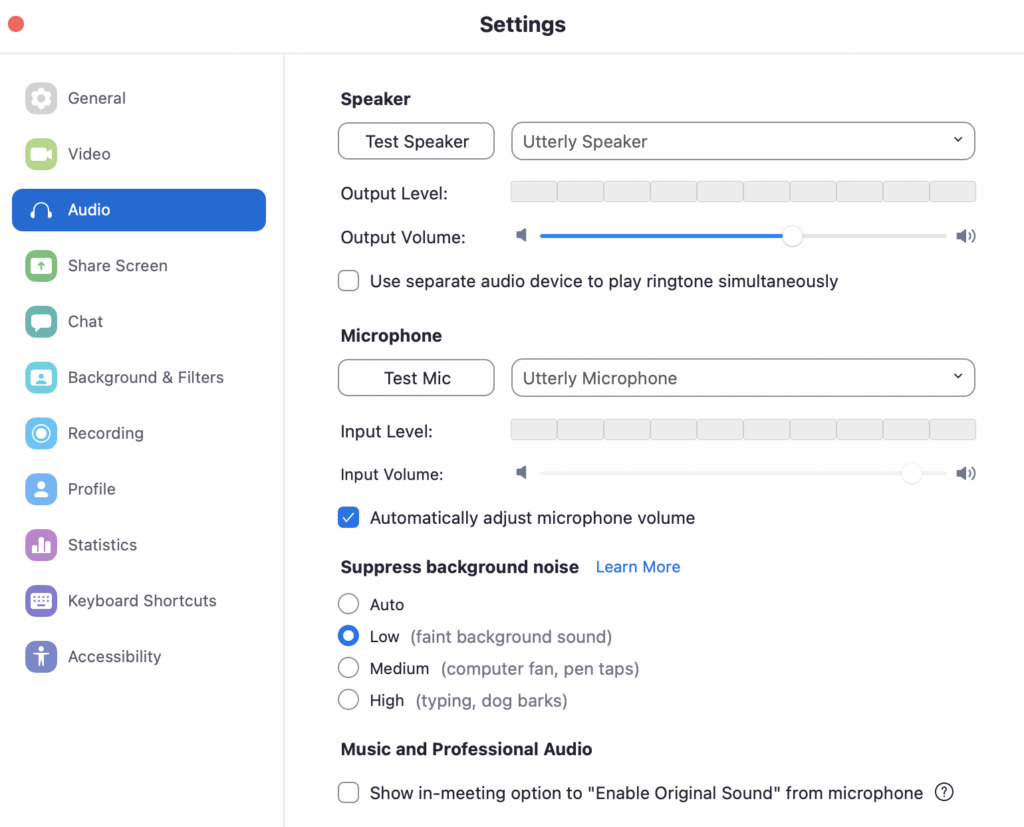Click the Recording circle icon
The image size is (1024, 827).
coord(41,433)
